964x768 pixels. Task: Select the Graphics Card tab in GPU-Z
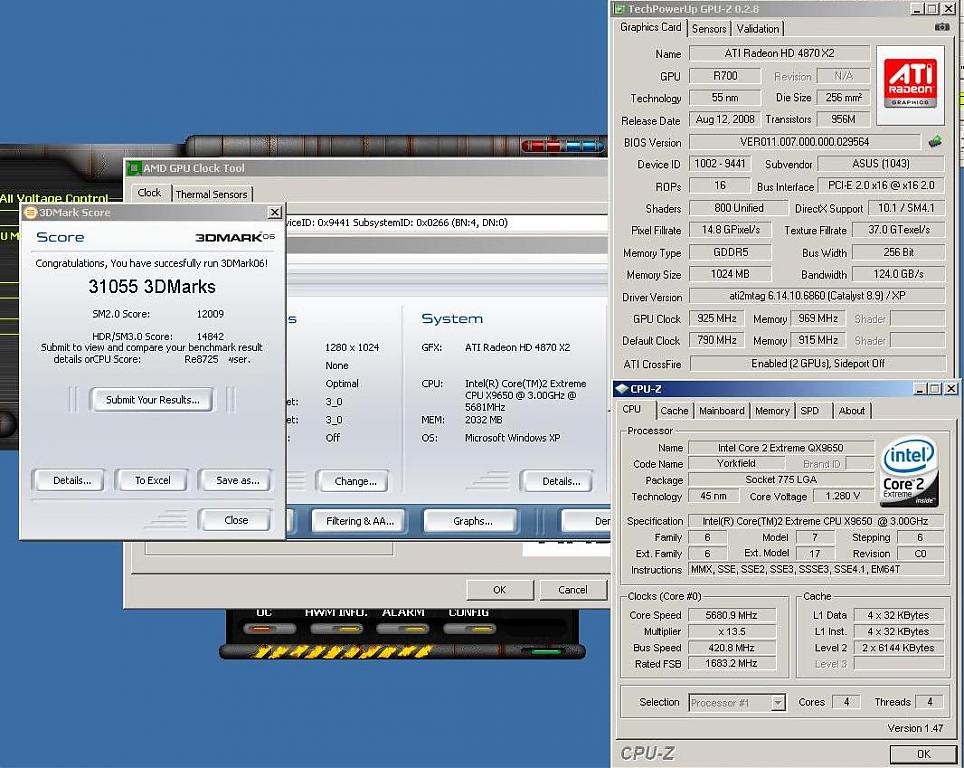(650, 27)
